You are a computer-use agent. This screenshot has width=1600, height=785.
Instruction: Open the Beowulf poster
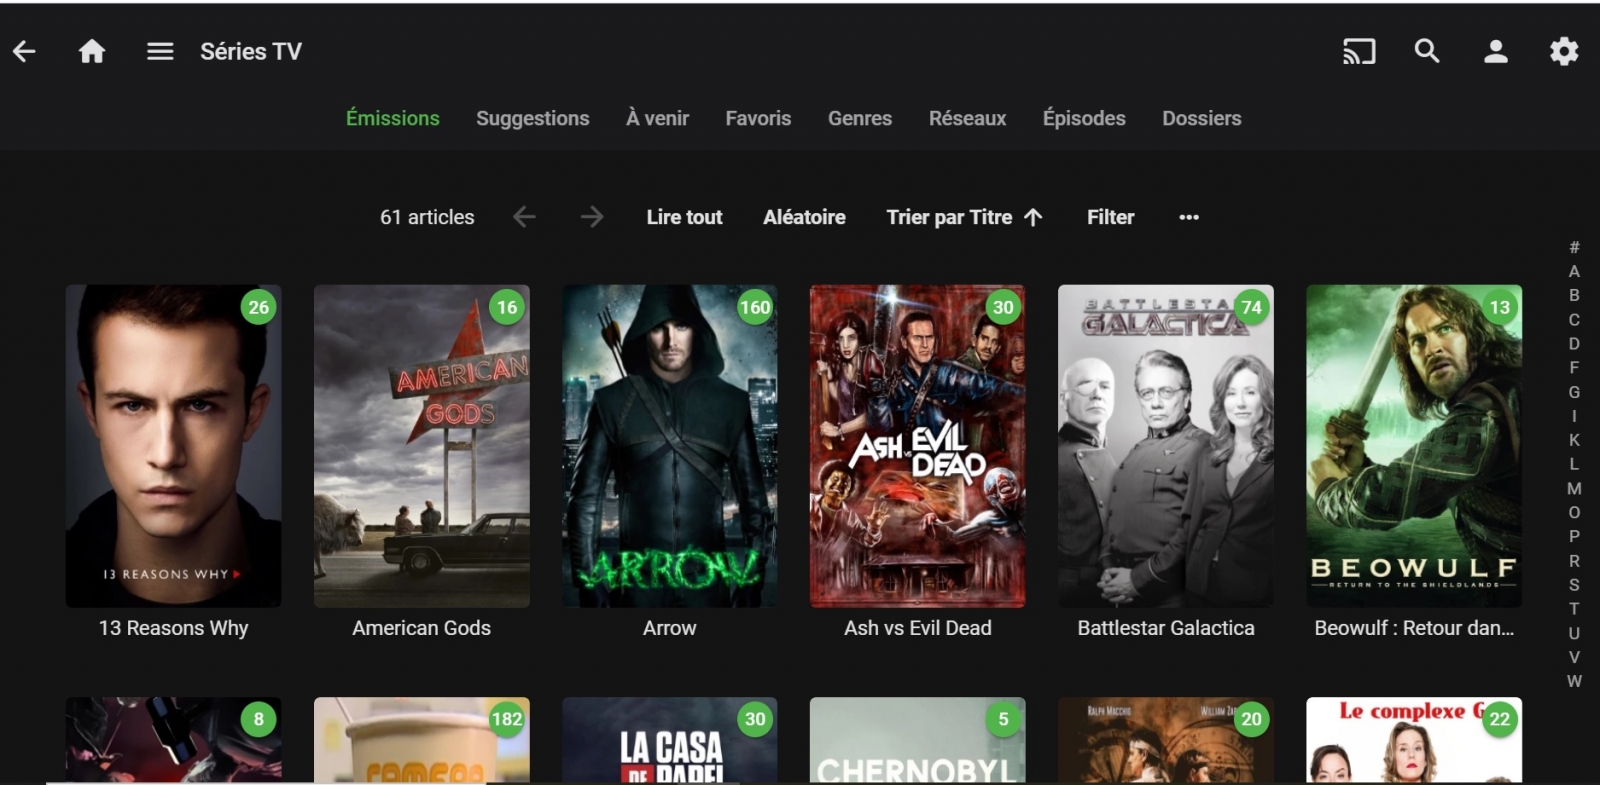pyautogui.click(x=1414, y=446)
